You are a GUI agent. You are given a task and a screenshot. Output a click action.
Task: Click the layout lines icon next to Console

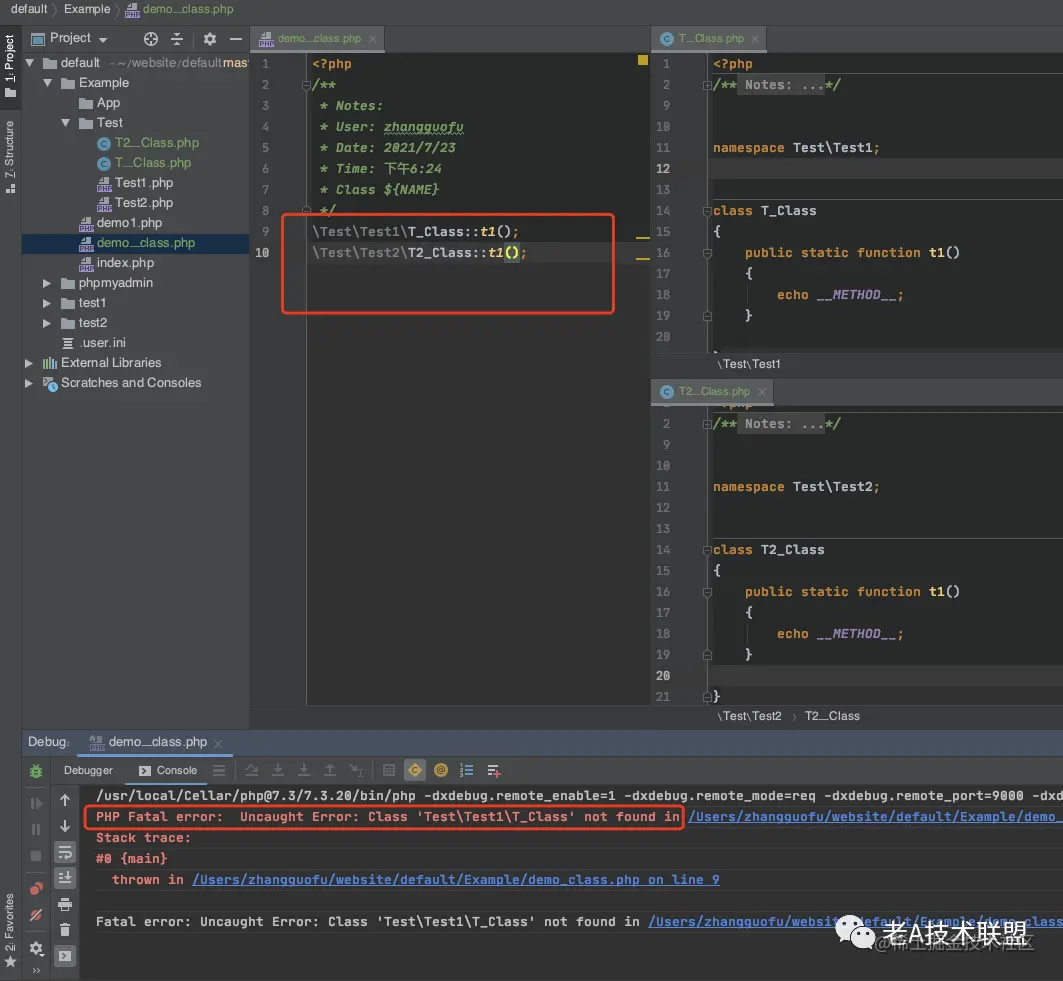[219, 770]
